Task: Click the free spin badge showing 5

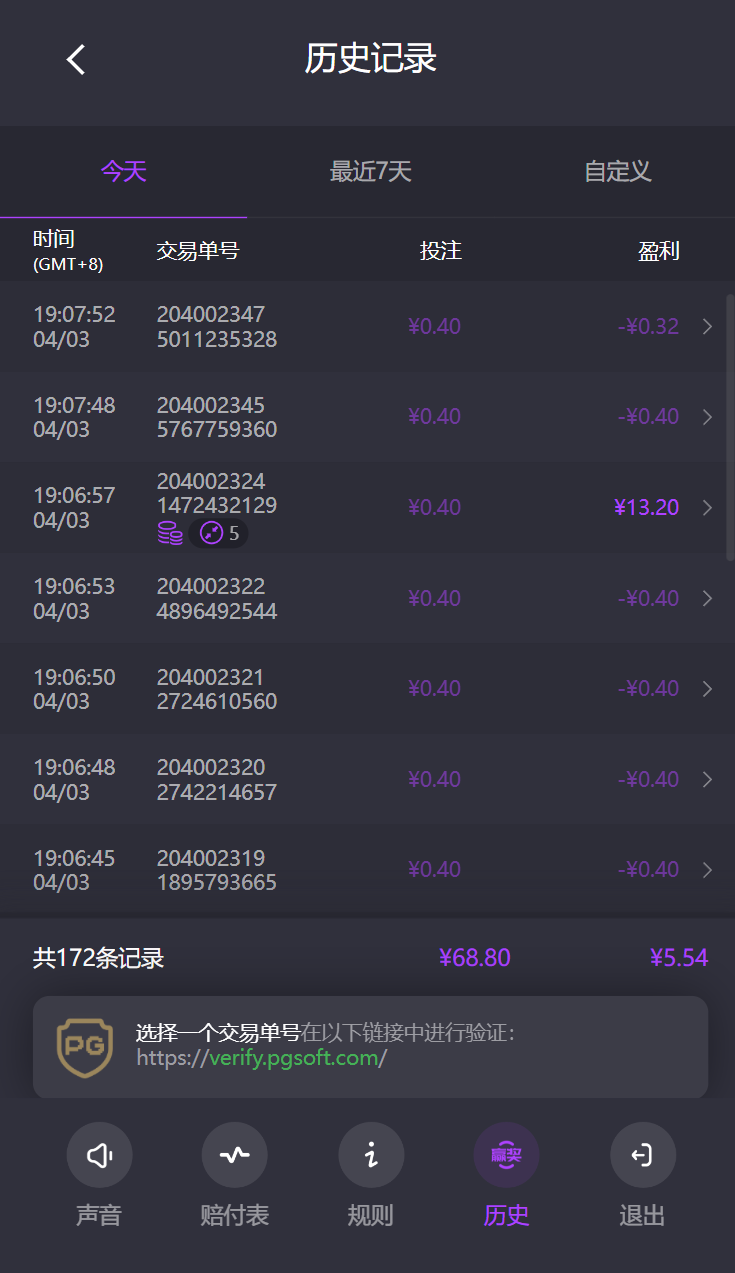Action: click(x=219, y=533)
